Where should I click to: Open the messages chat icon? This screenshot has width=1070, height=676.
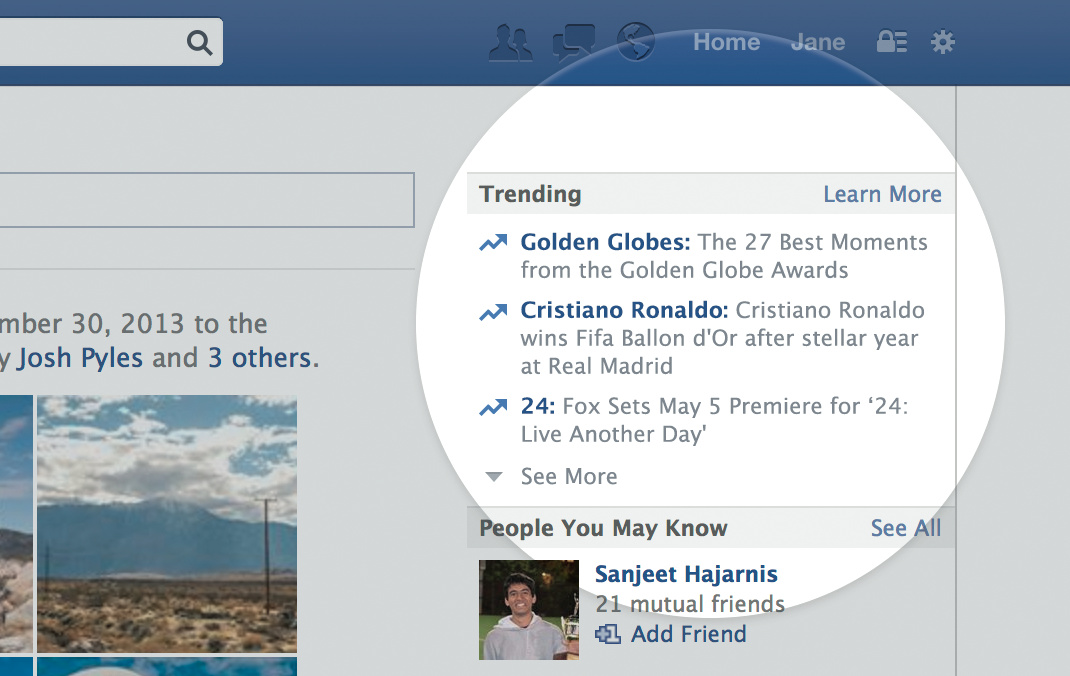(573, 42)
